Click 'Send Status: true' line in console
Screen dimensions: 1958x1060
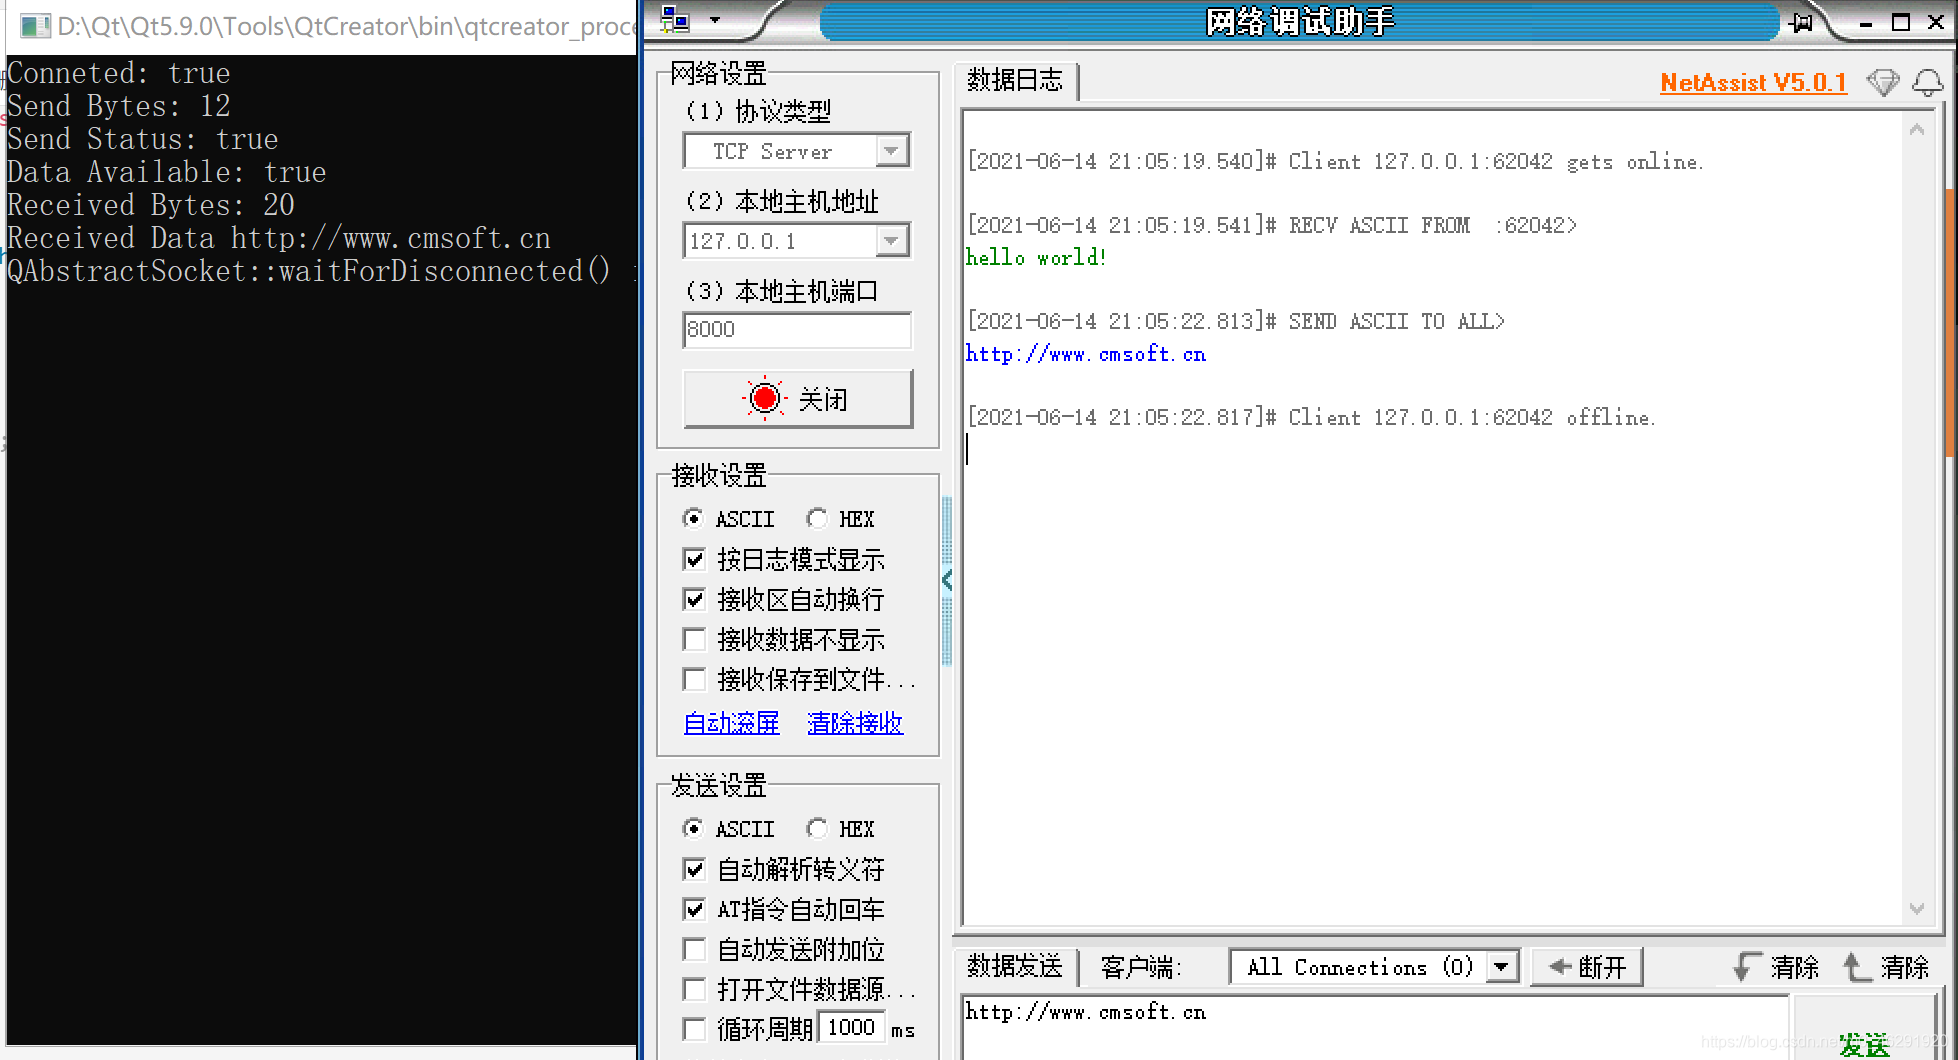(x=143, y=139)
